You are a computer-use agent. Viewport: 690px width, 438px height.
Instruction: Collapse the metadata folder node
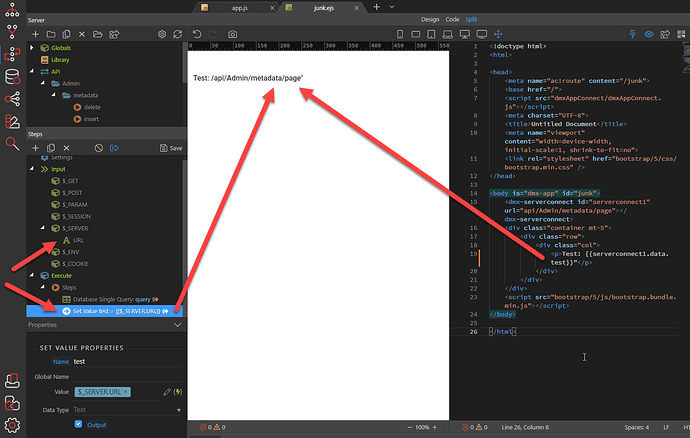(x=54, y=95)
